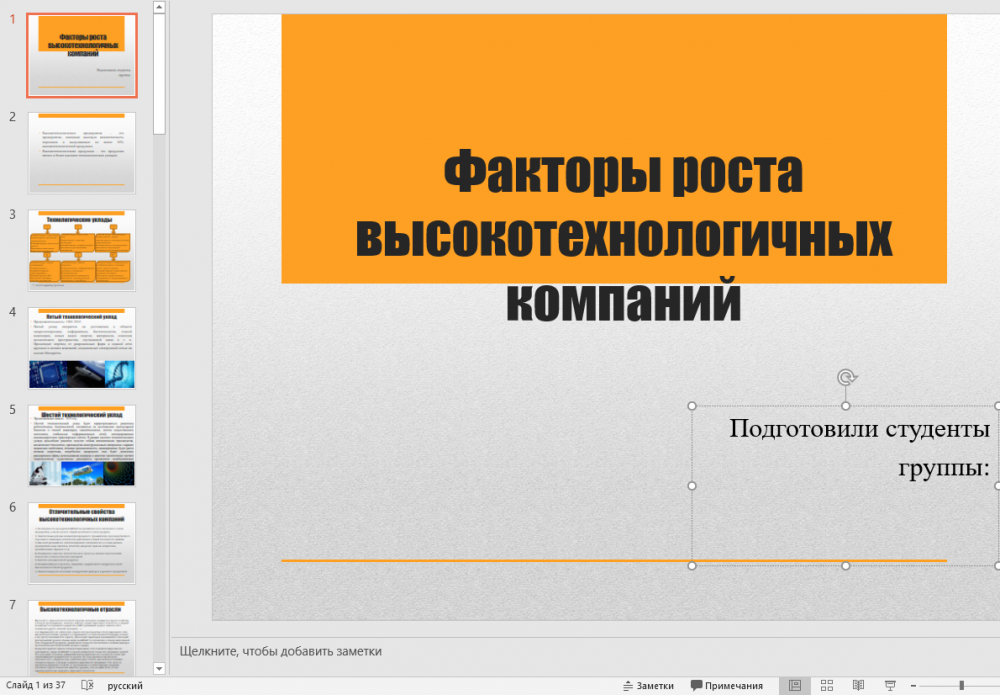The image size is (1000, 695).
Task: Open Normal view from status bar
Action: (795, 685)
